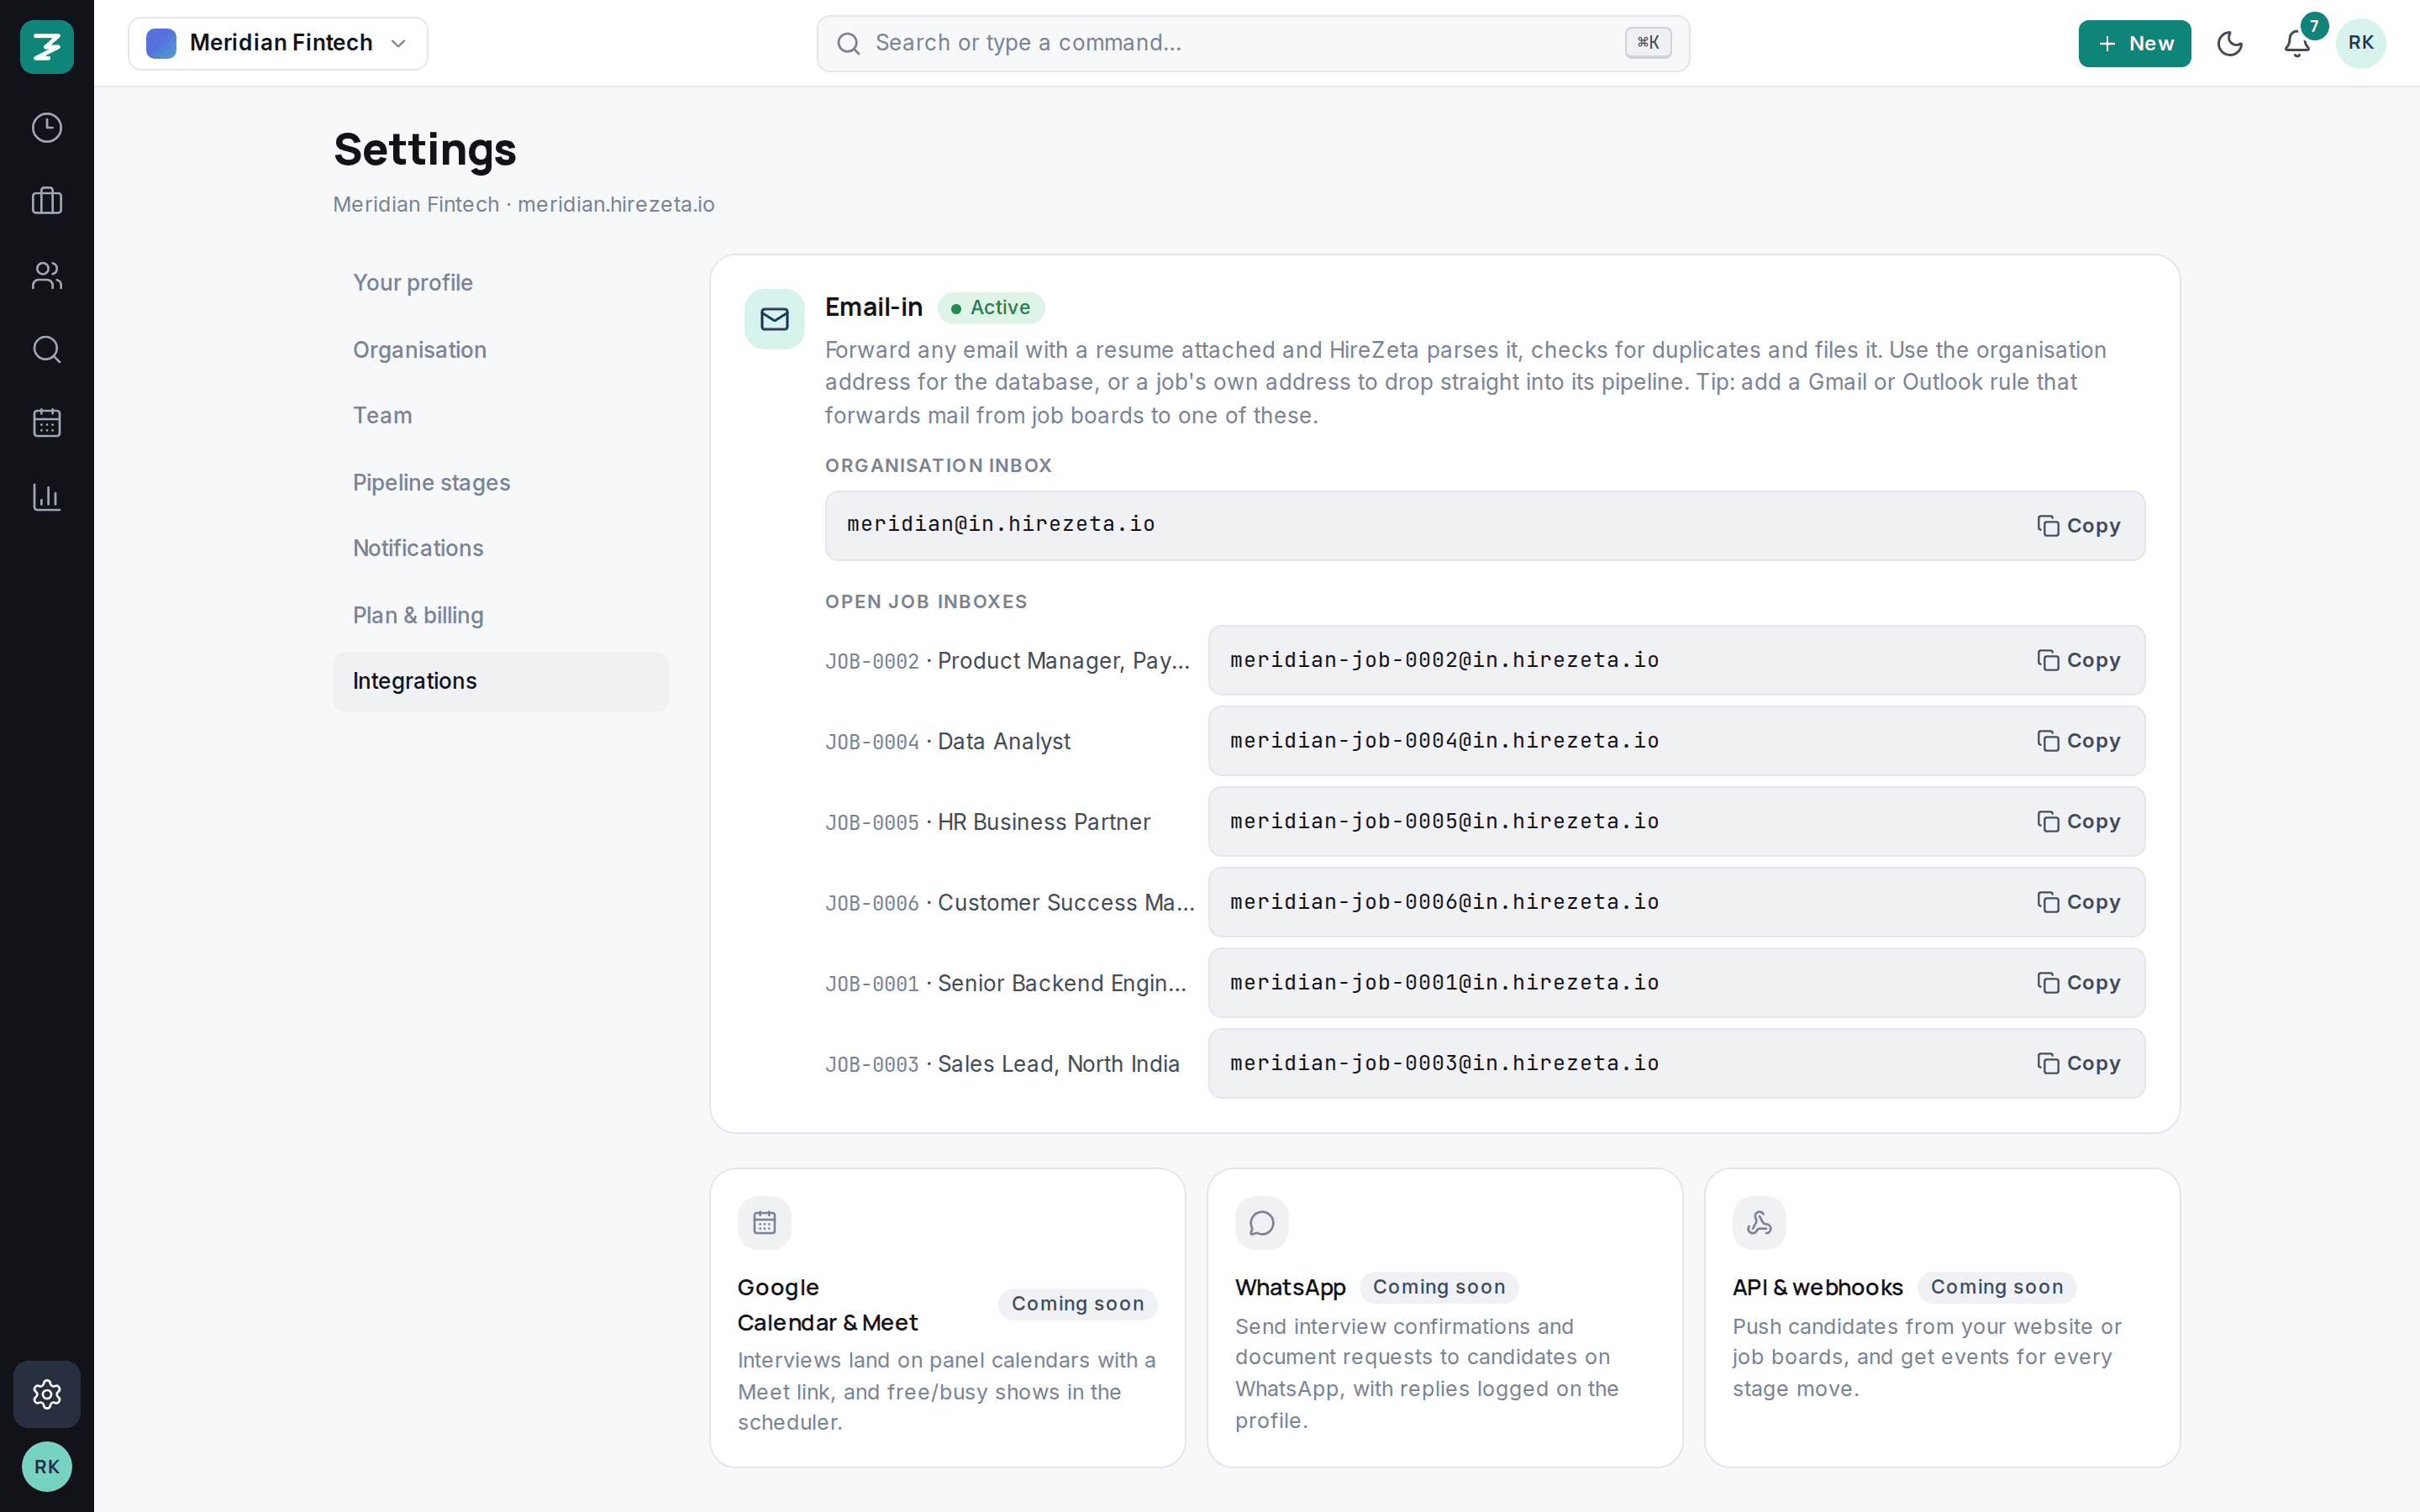Open Plan & billing settings section
This screenshot has height=1512, width=2420.
[500, 615]
